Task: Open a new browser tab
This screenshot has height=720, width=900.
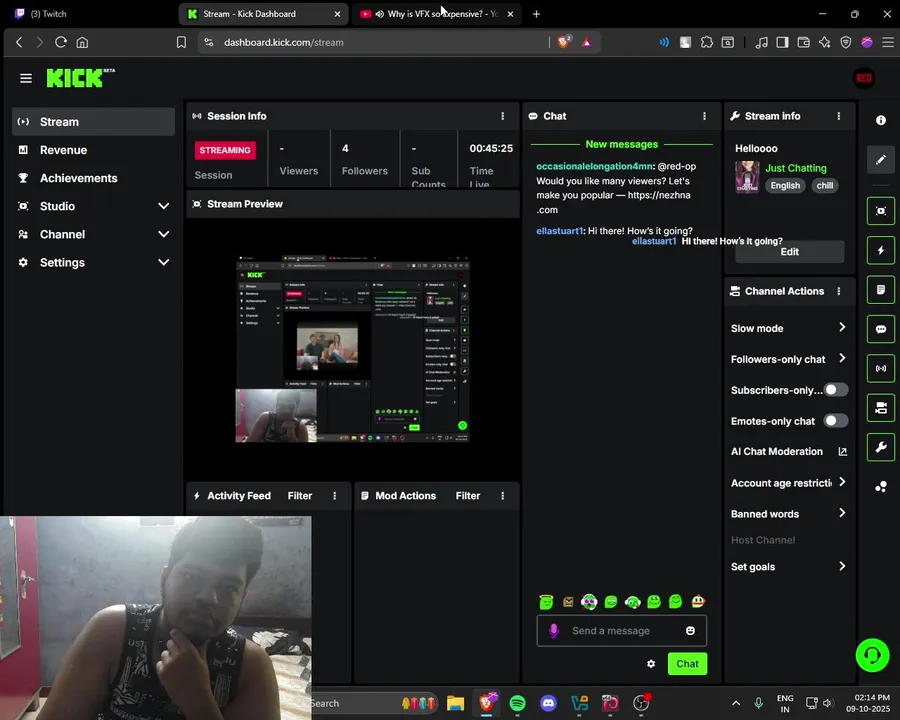Action: point(536,14)
